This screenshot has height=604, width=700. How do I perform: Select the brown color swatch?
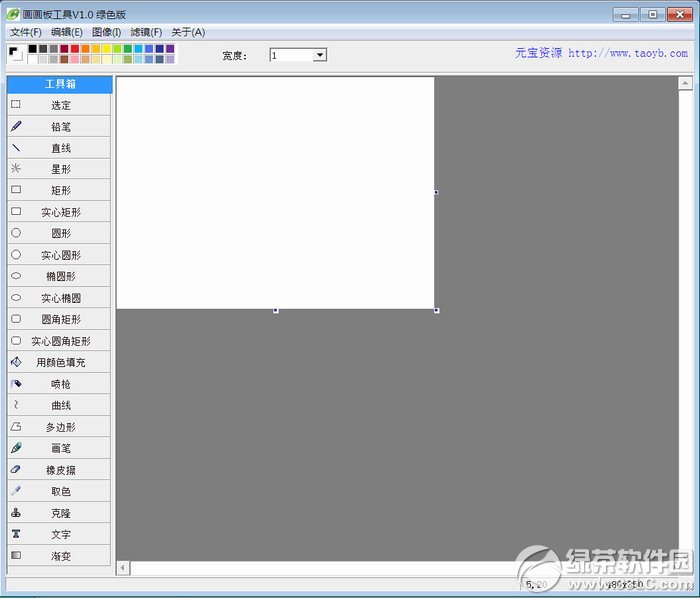64,59
